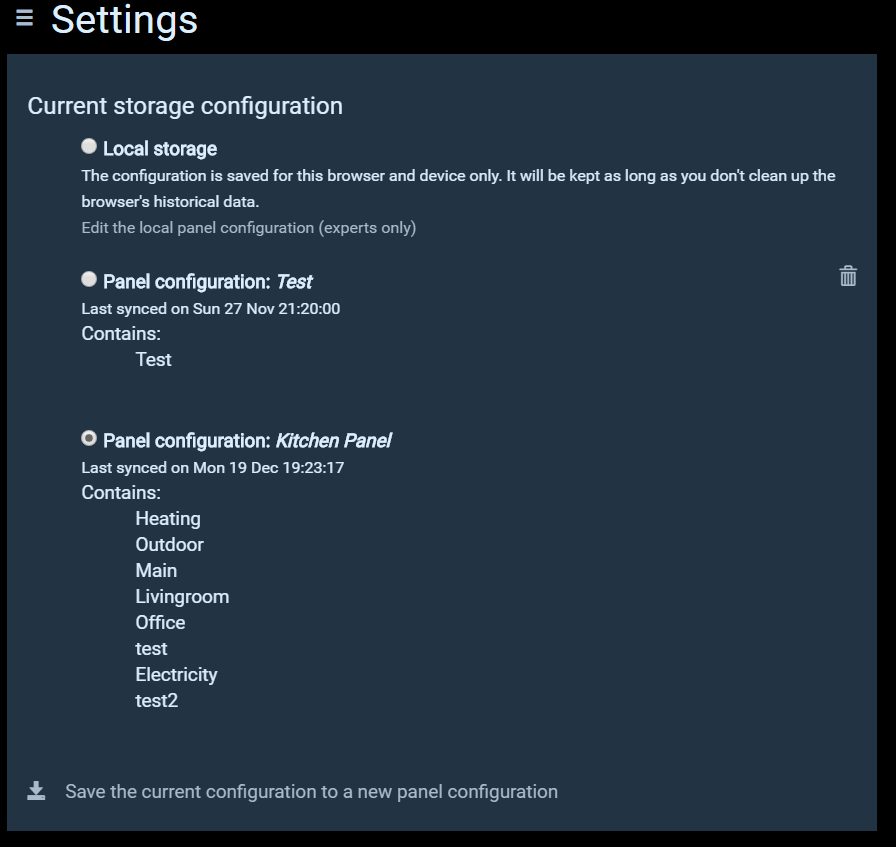Screen dimensions: 896x847
Task: Open the hamburger menu icon
Action: [25, 18]
